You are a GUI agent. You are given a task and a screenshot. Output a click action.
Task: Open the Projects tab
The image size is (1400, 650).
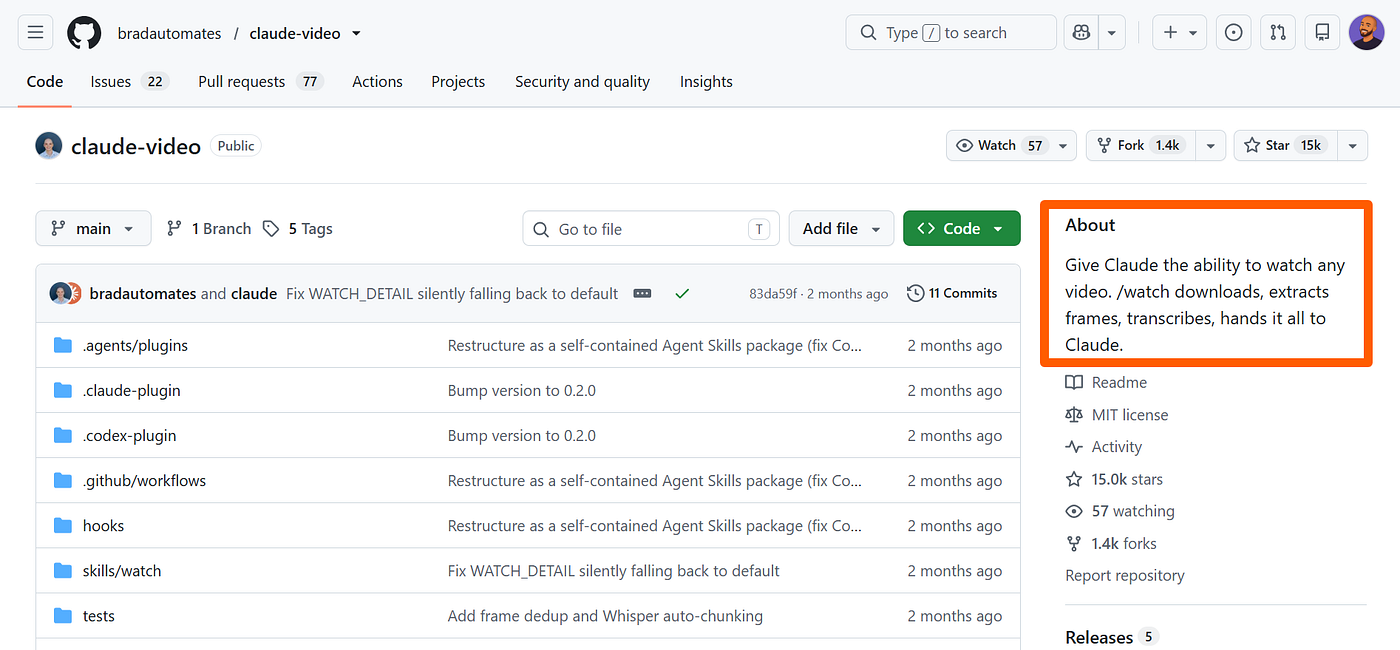(458, 82)
